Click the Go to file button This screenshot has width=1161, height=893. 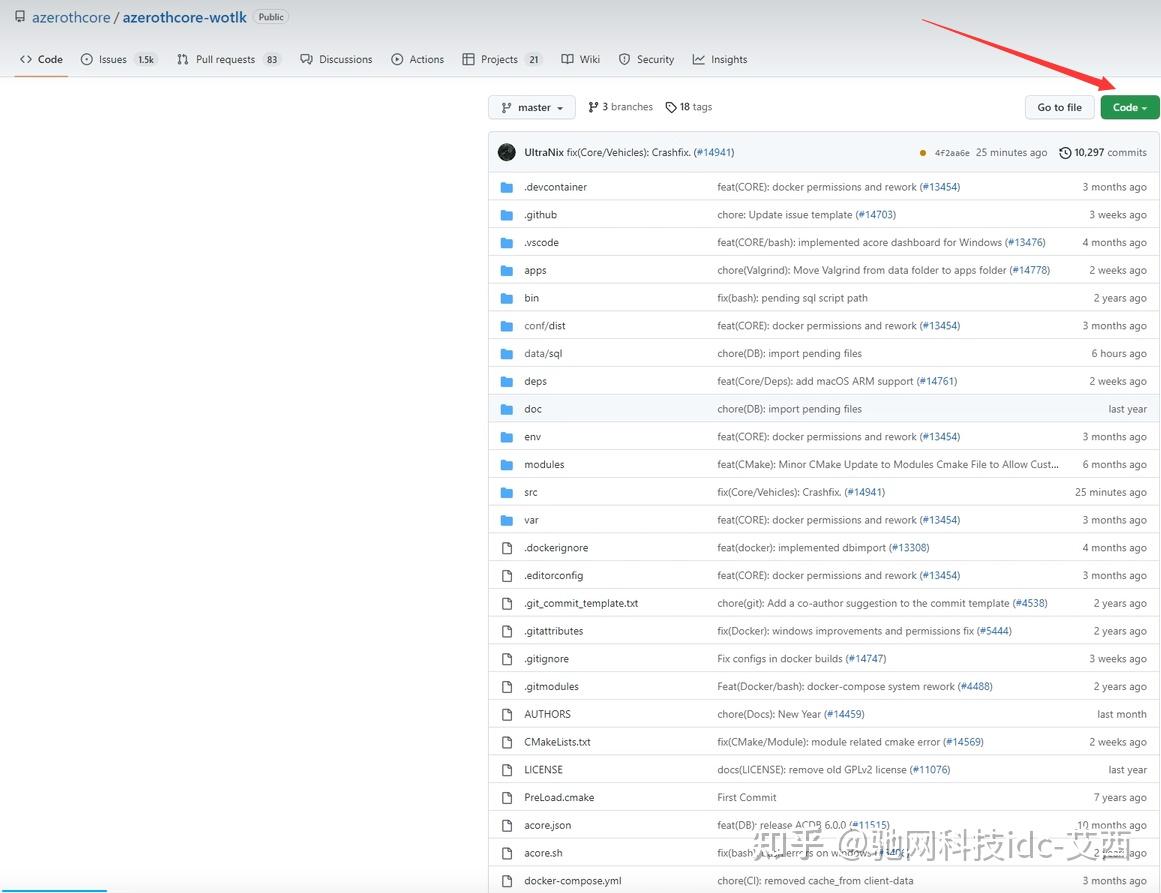[x=1059, y=107]
